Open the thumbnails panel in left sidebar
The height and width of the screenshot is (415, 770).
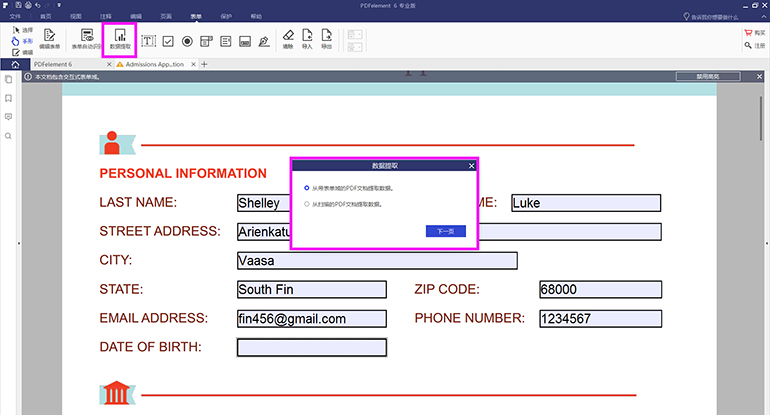[x=8, y=80]
